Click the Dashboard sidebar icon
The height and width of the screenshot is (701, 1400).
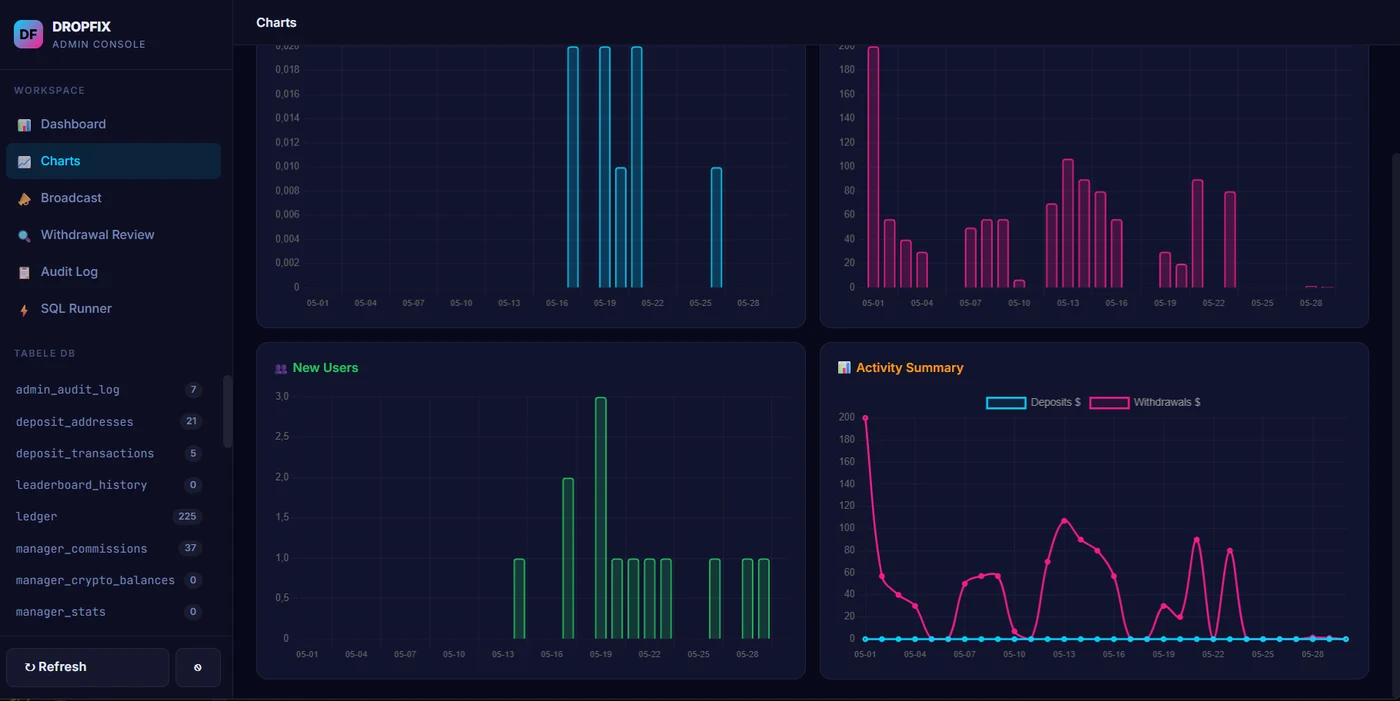coord(24,125)
